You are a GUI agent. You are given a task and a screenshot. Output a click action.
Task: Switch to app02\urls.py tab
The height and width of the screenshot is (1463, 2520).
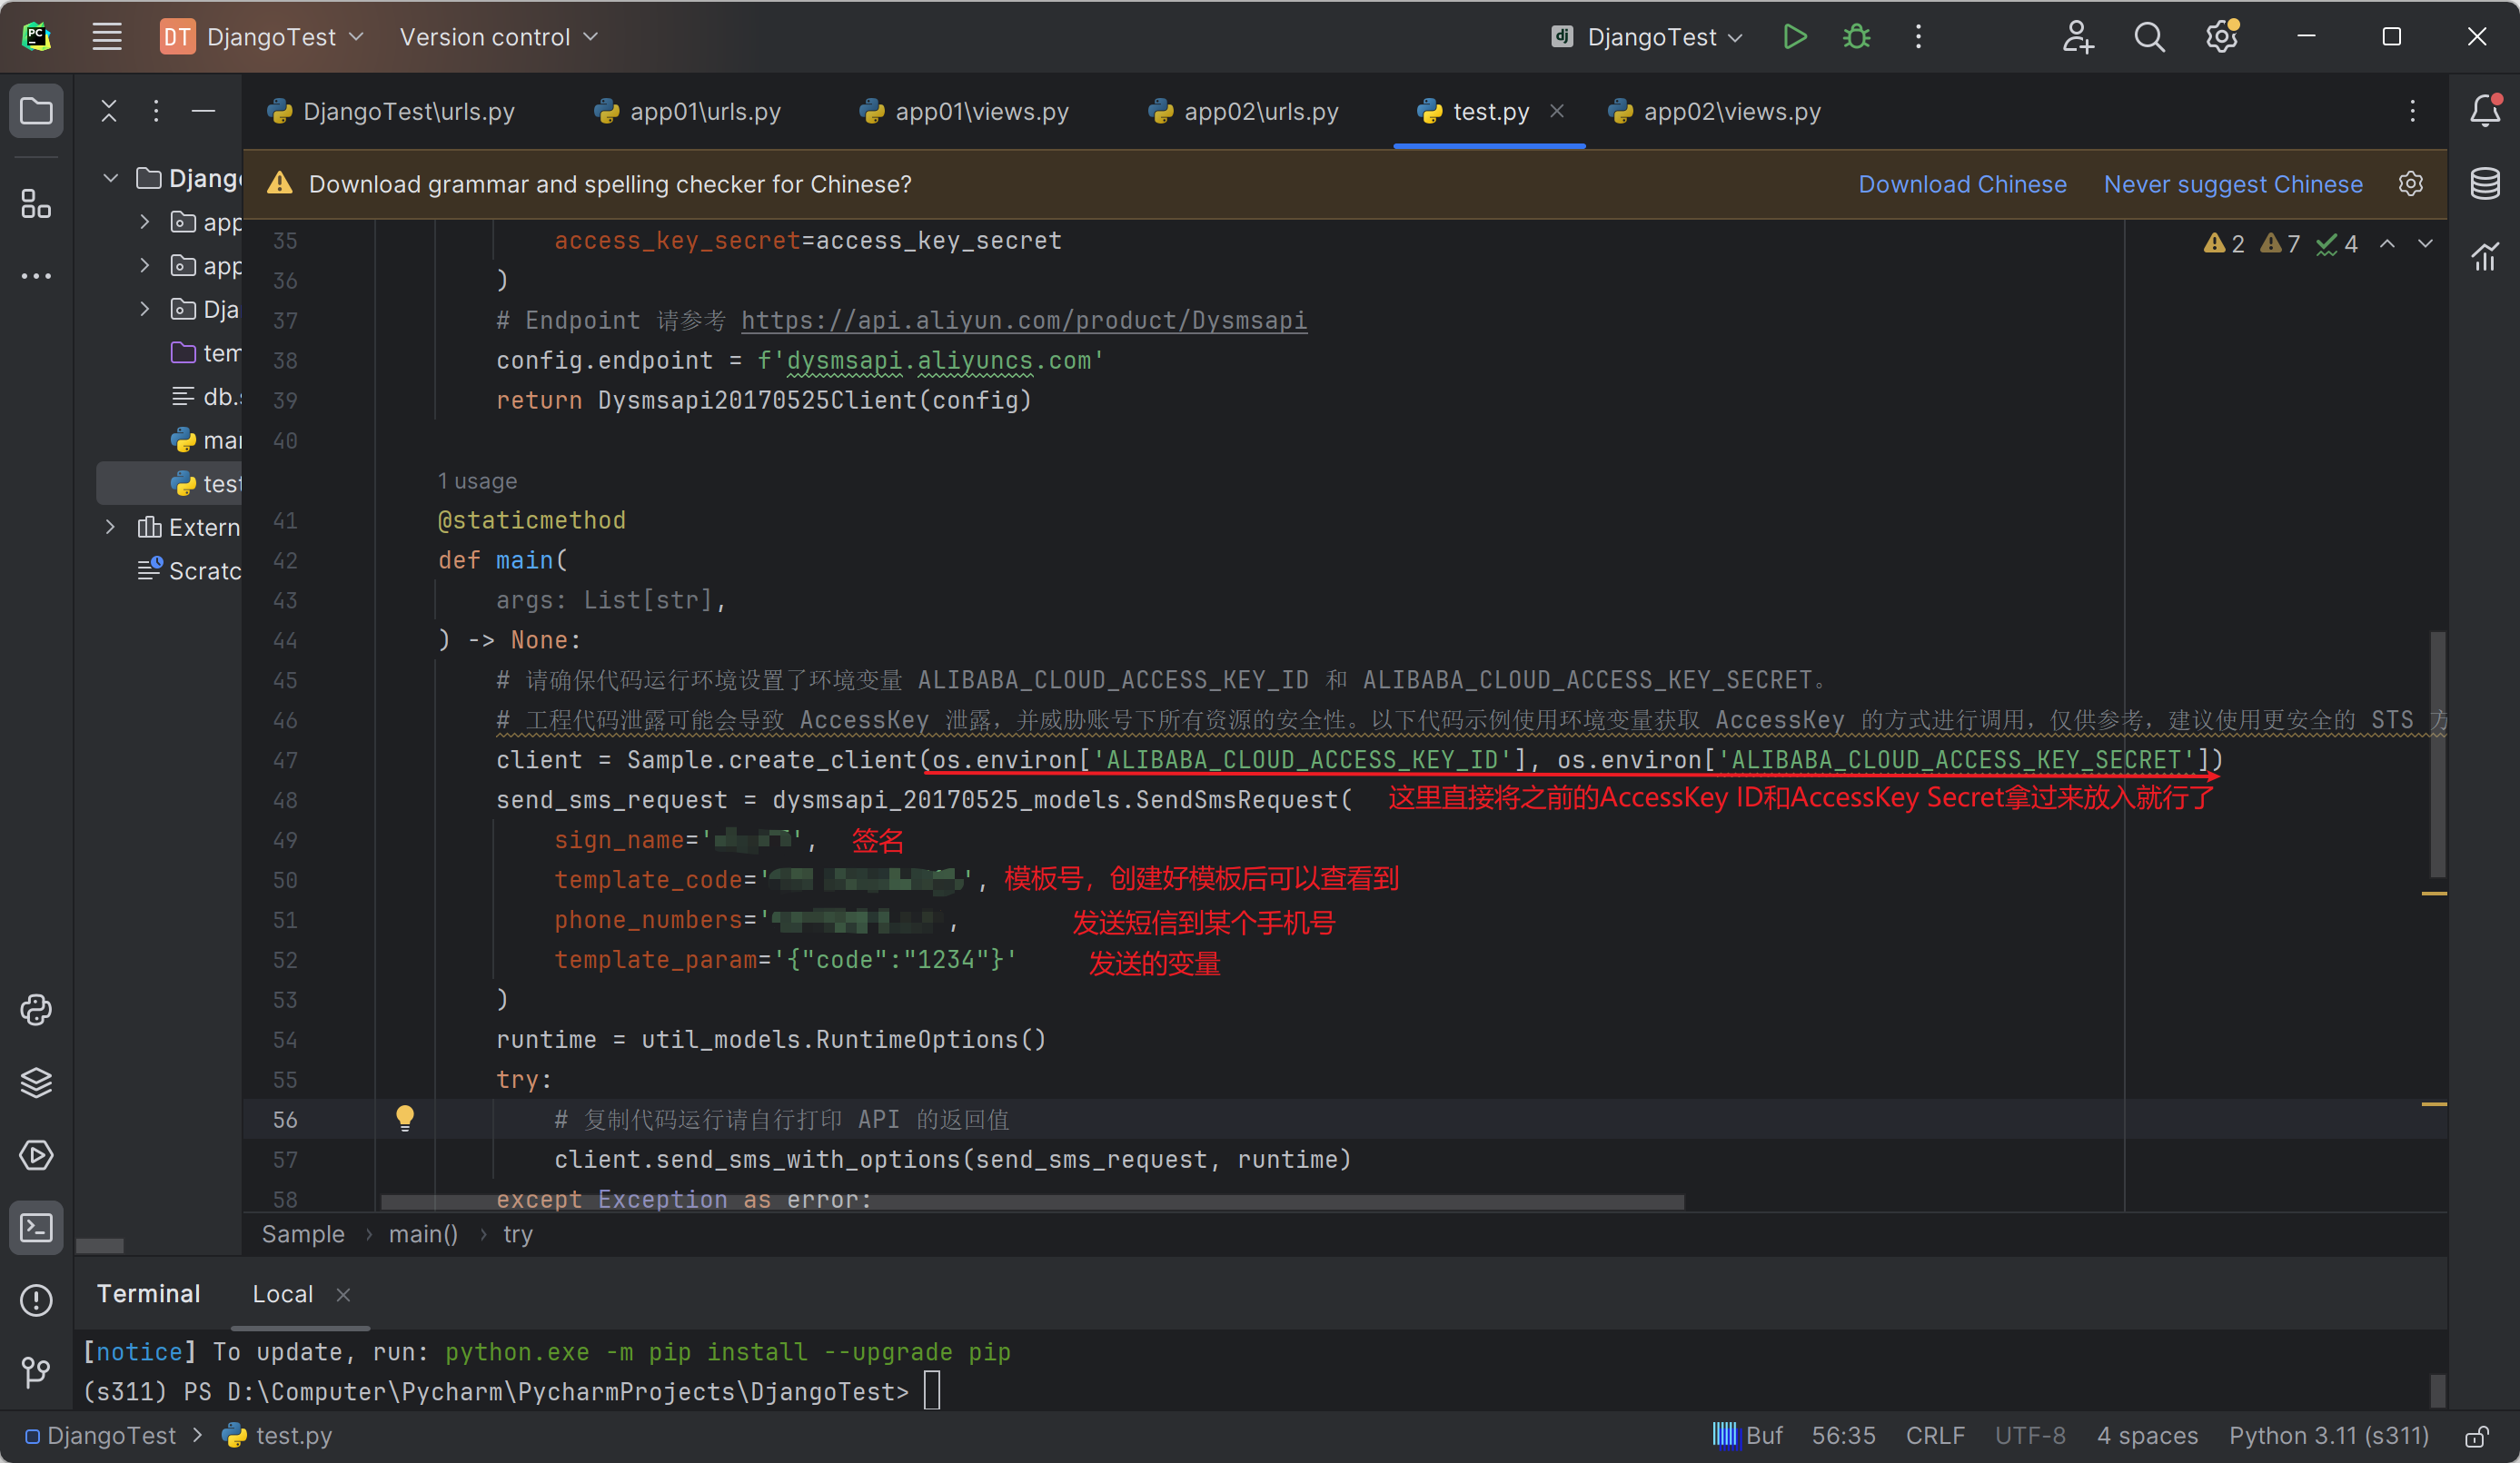1244,111
